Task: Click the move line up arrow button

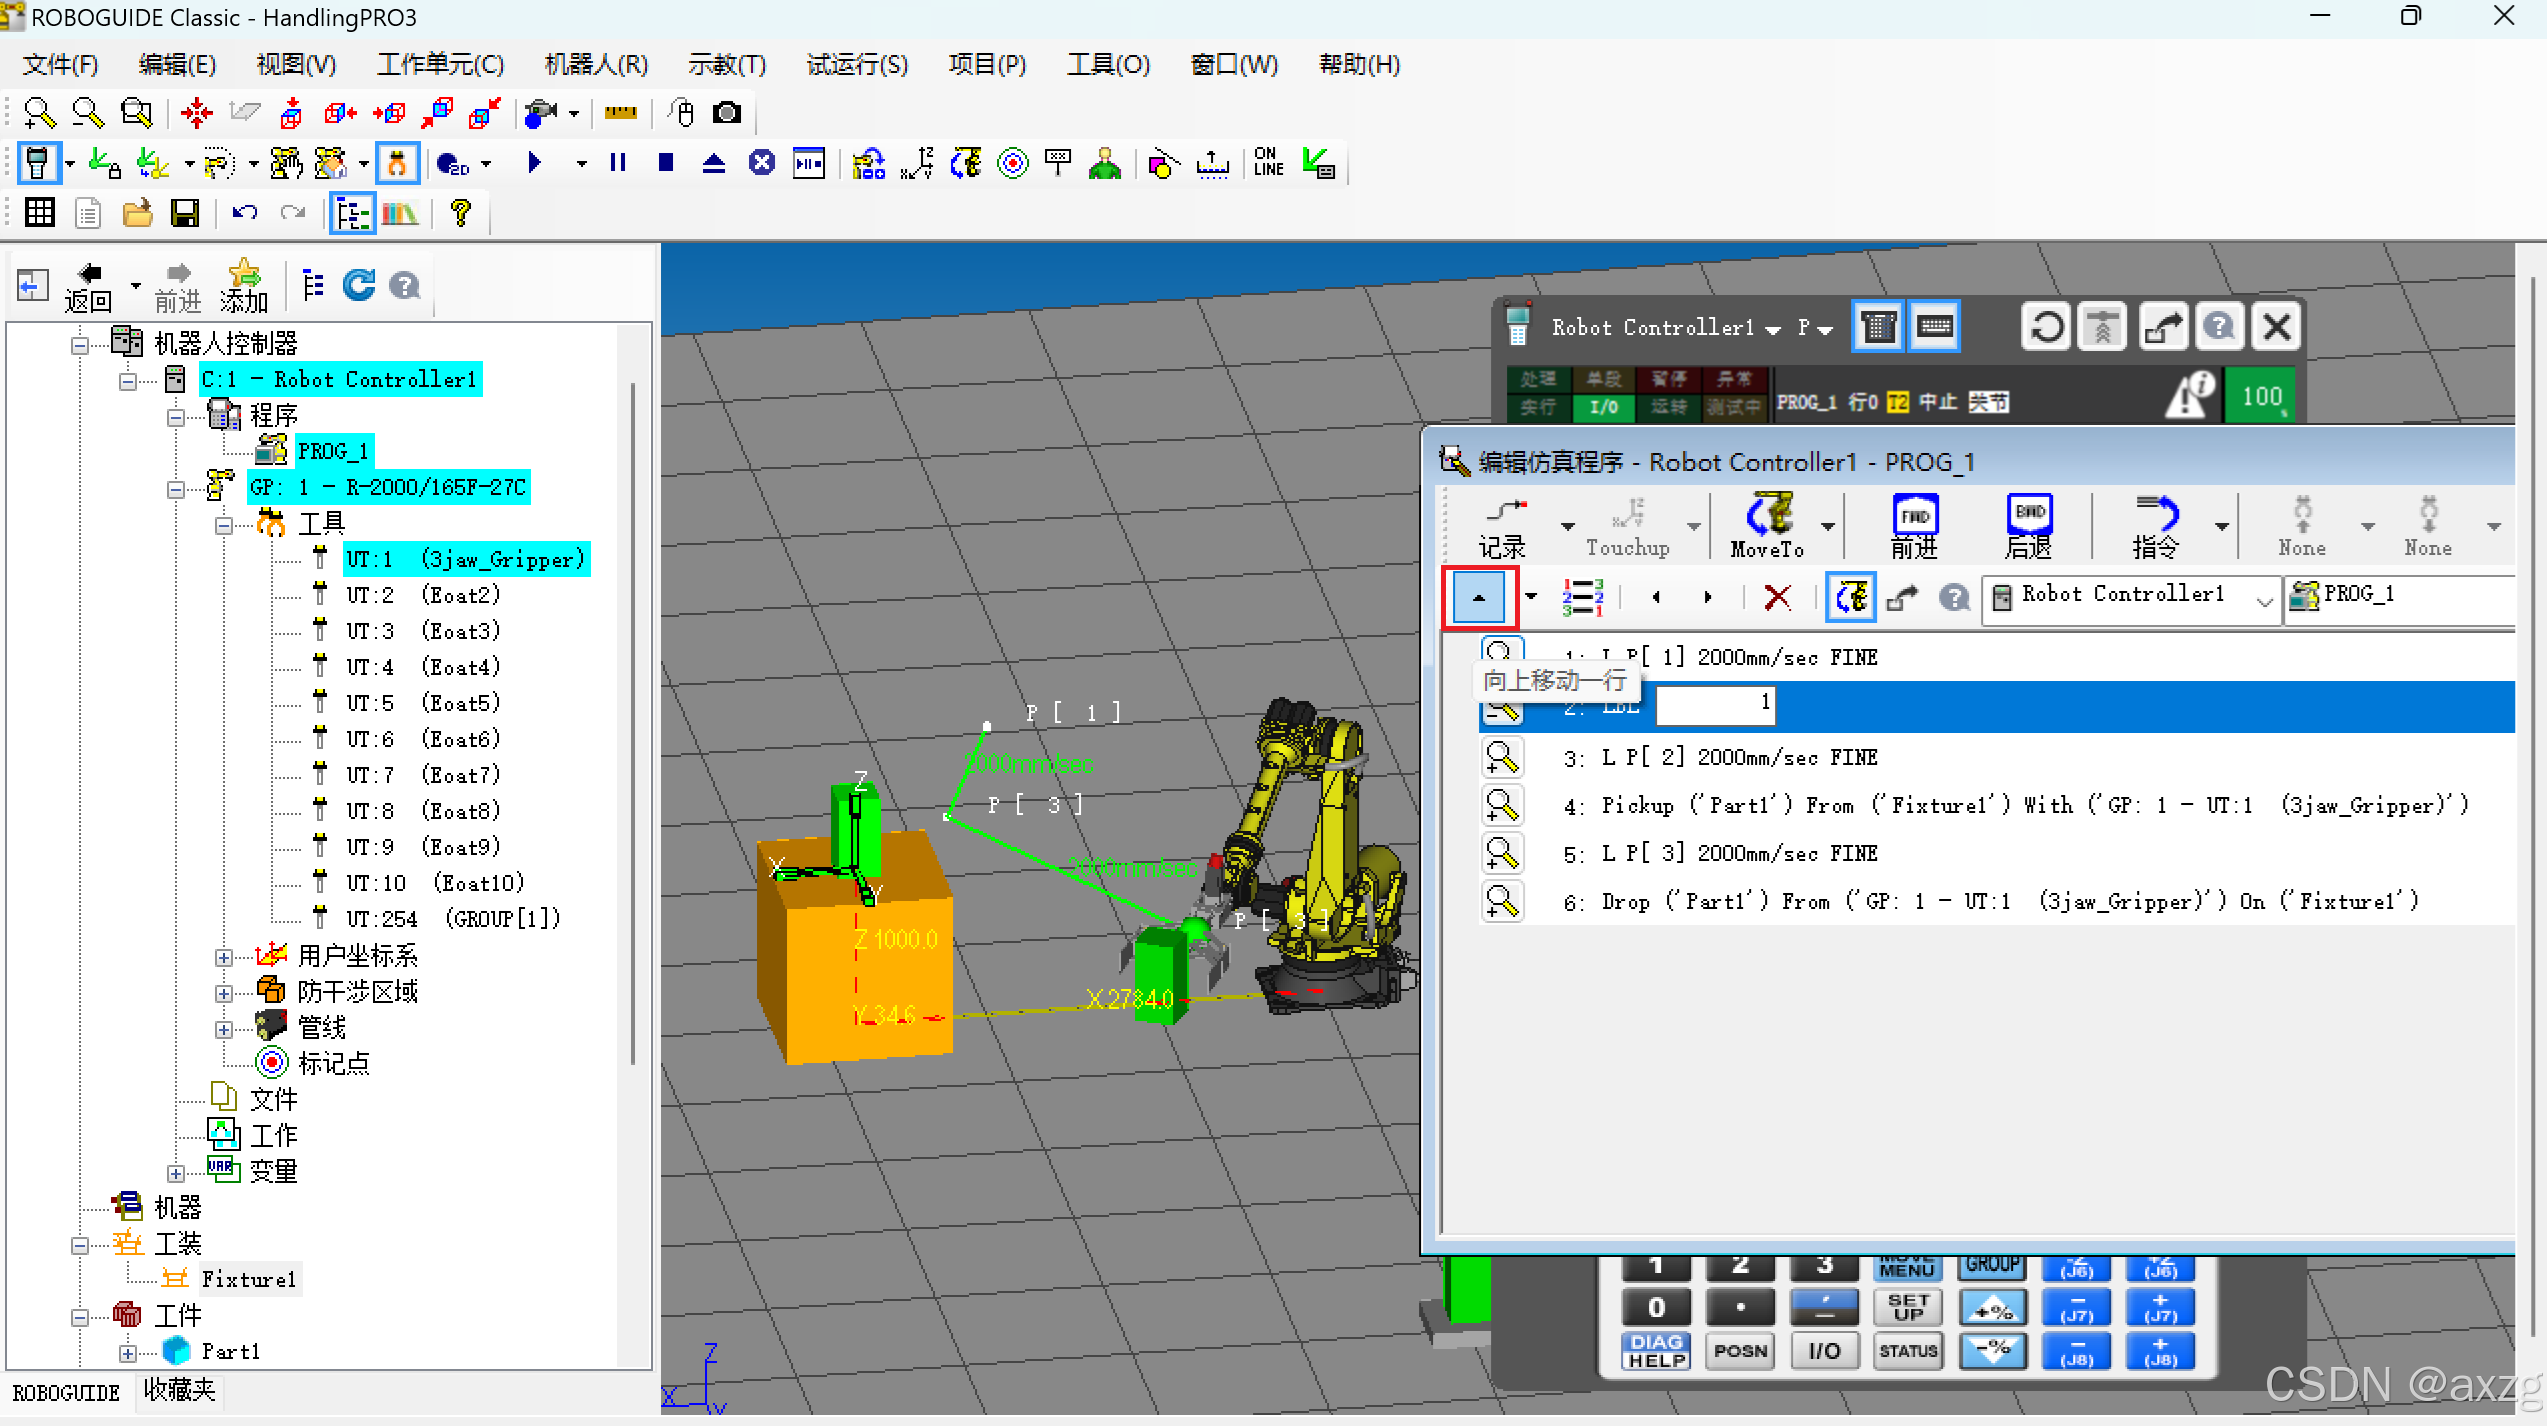Action: pos(1478,597)
